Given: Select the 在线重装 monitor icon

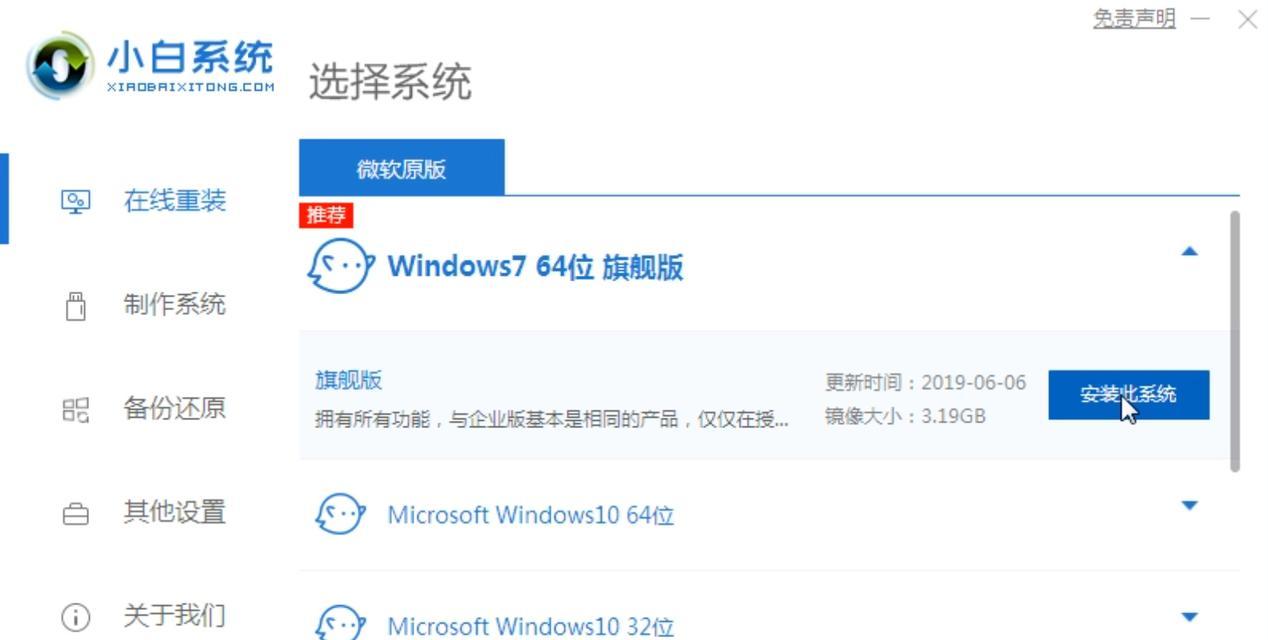Looking at the screenshot, I should (x=76, y=202).
